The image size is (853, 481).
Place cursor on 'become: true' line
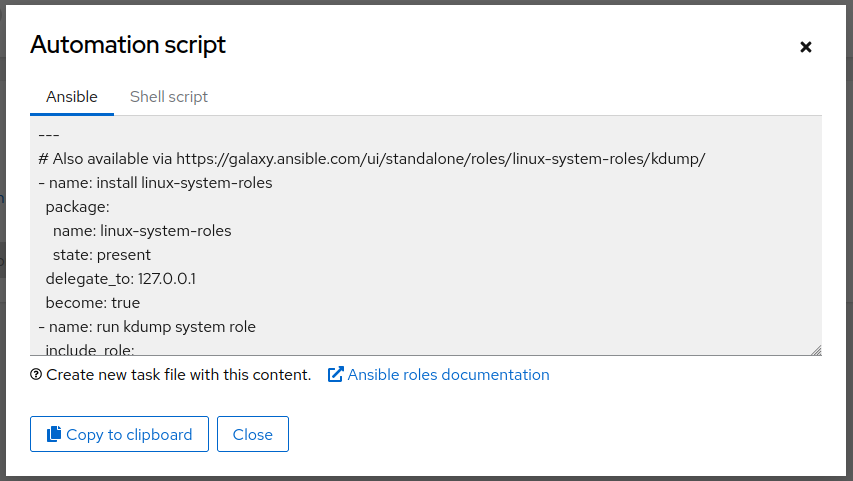(x=92, y=303)
